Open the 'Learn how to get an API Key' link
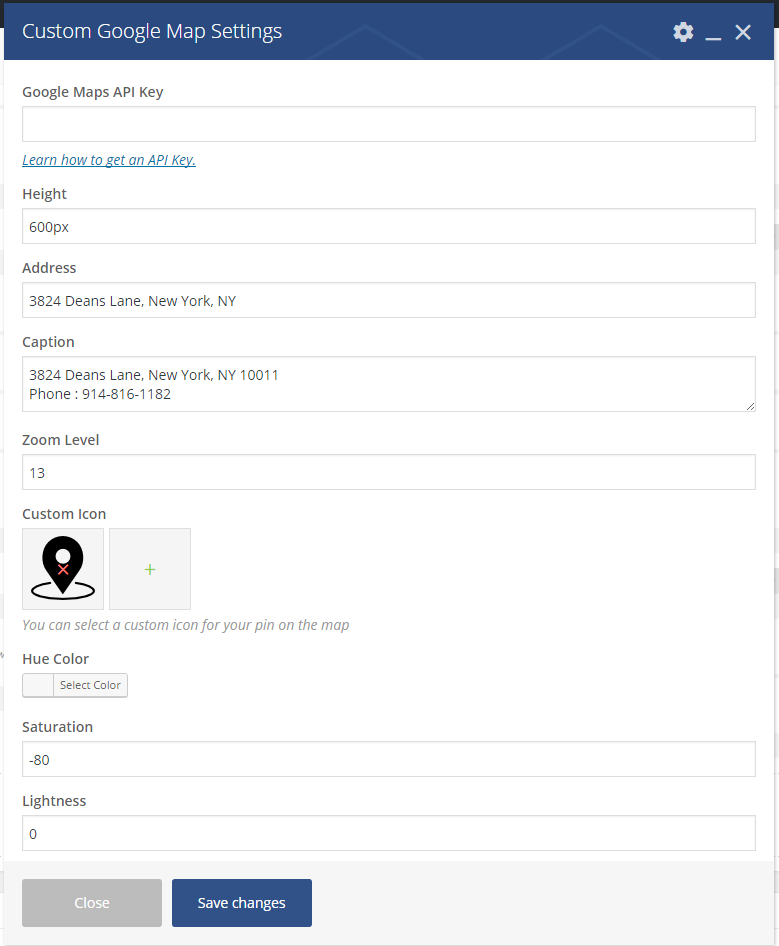779x946 pixels. click(109, 160)
